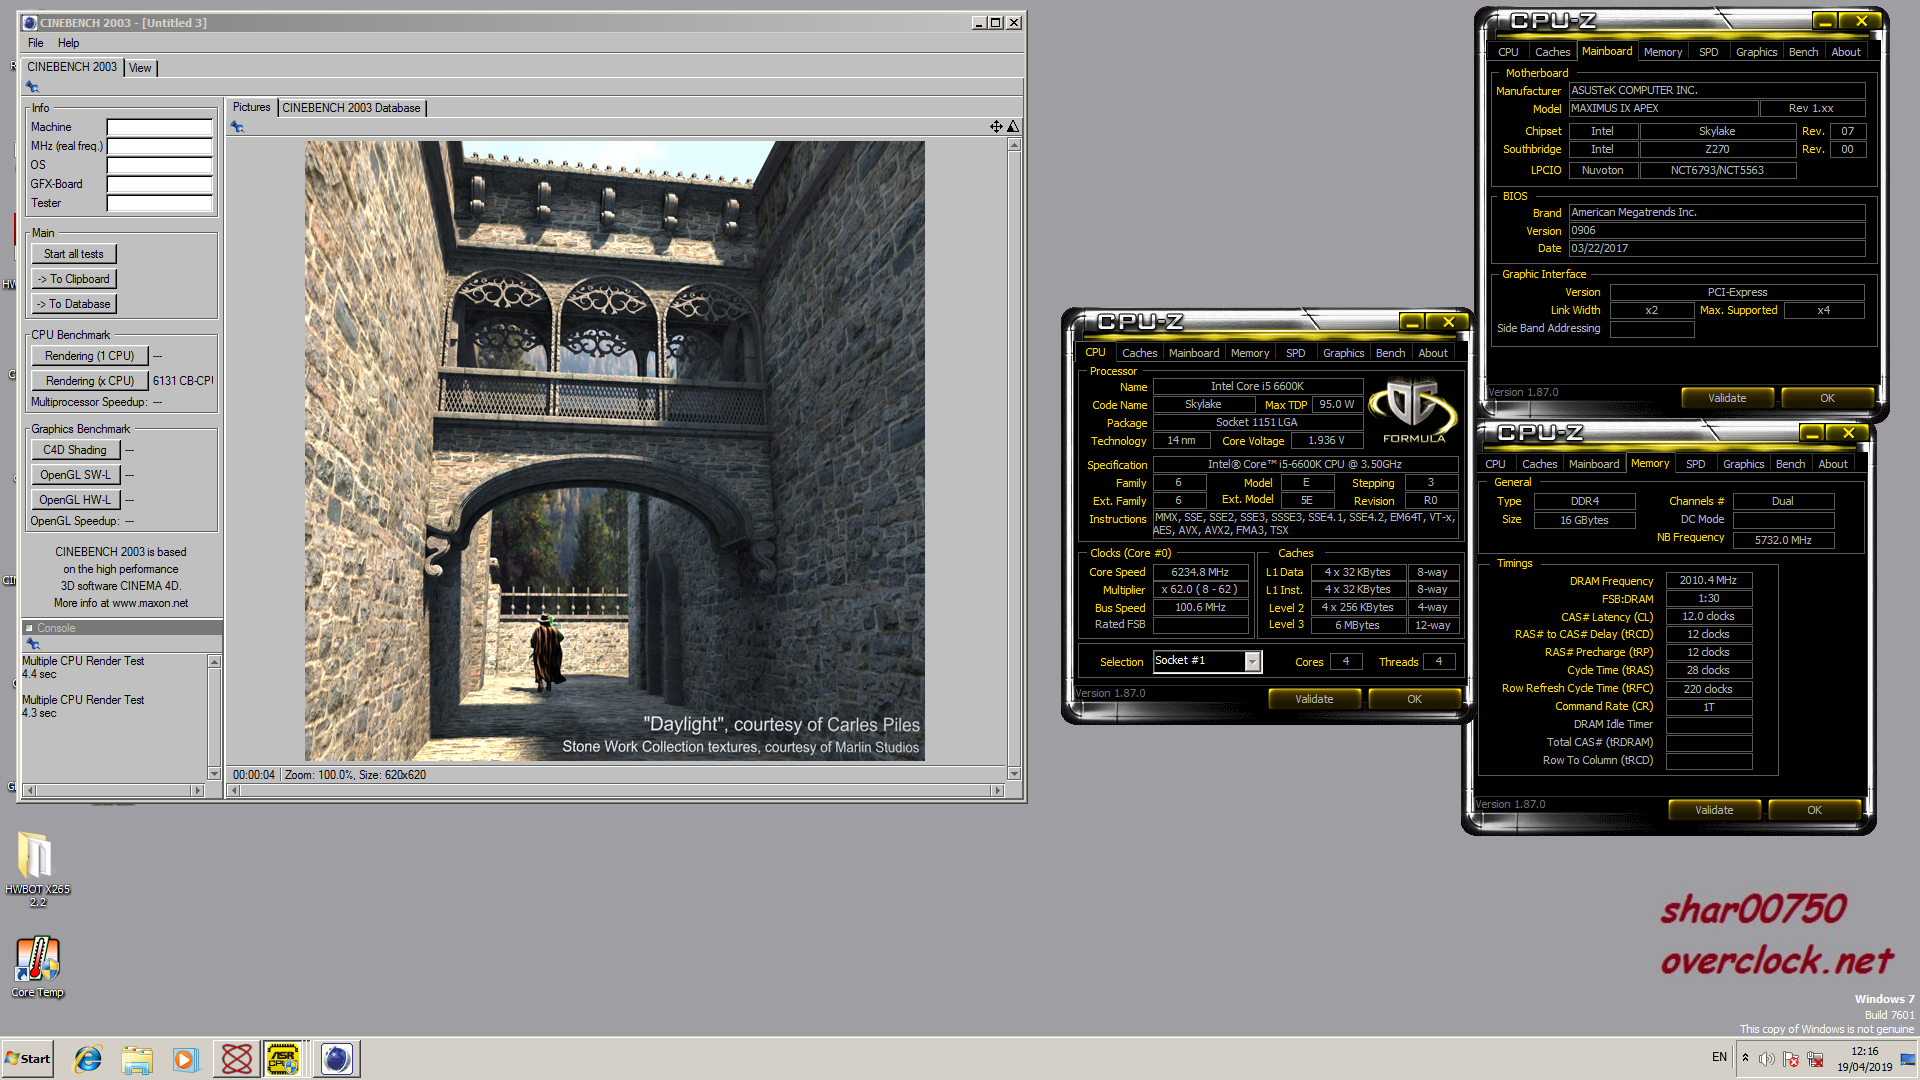Click OK in CPU-Z Mainboard window
Viewport: 1920px width, 1080px height.
[1827, 398]
